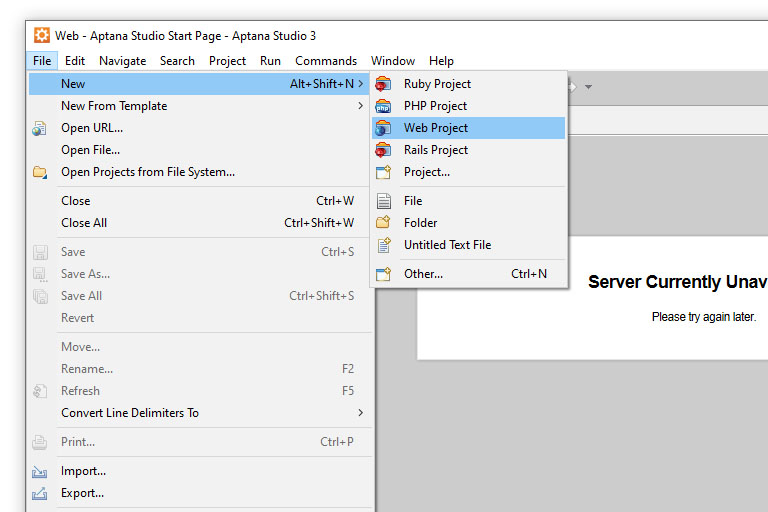Image resolution: width=768 pixels, height=512 pixels.
Task: Open the toolbar dropdown arrow
Action: coord(588,87)
